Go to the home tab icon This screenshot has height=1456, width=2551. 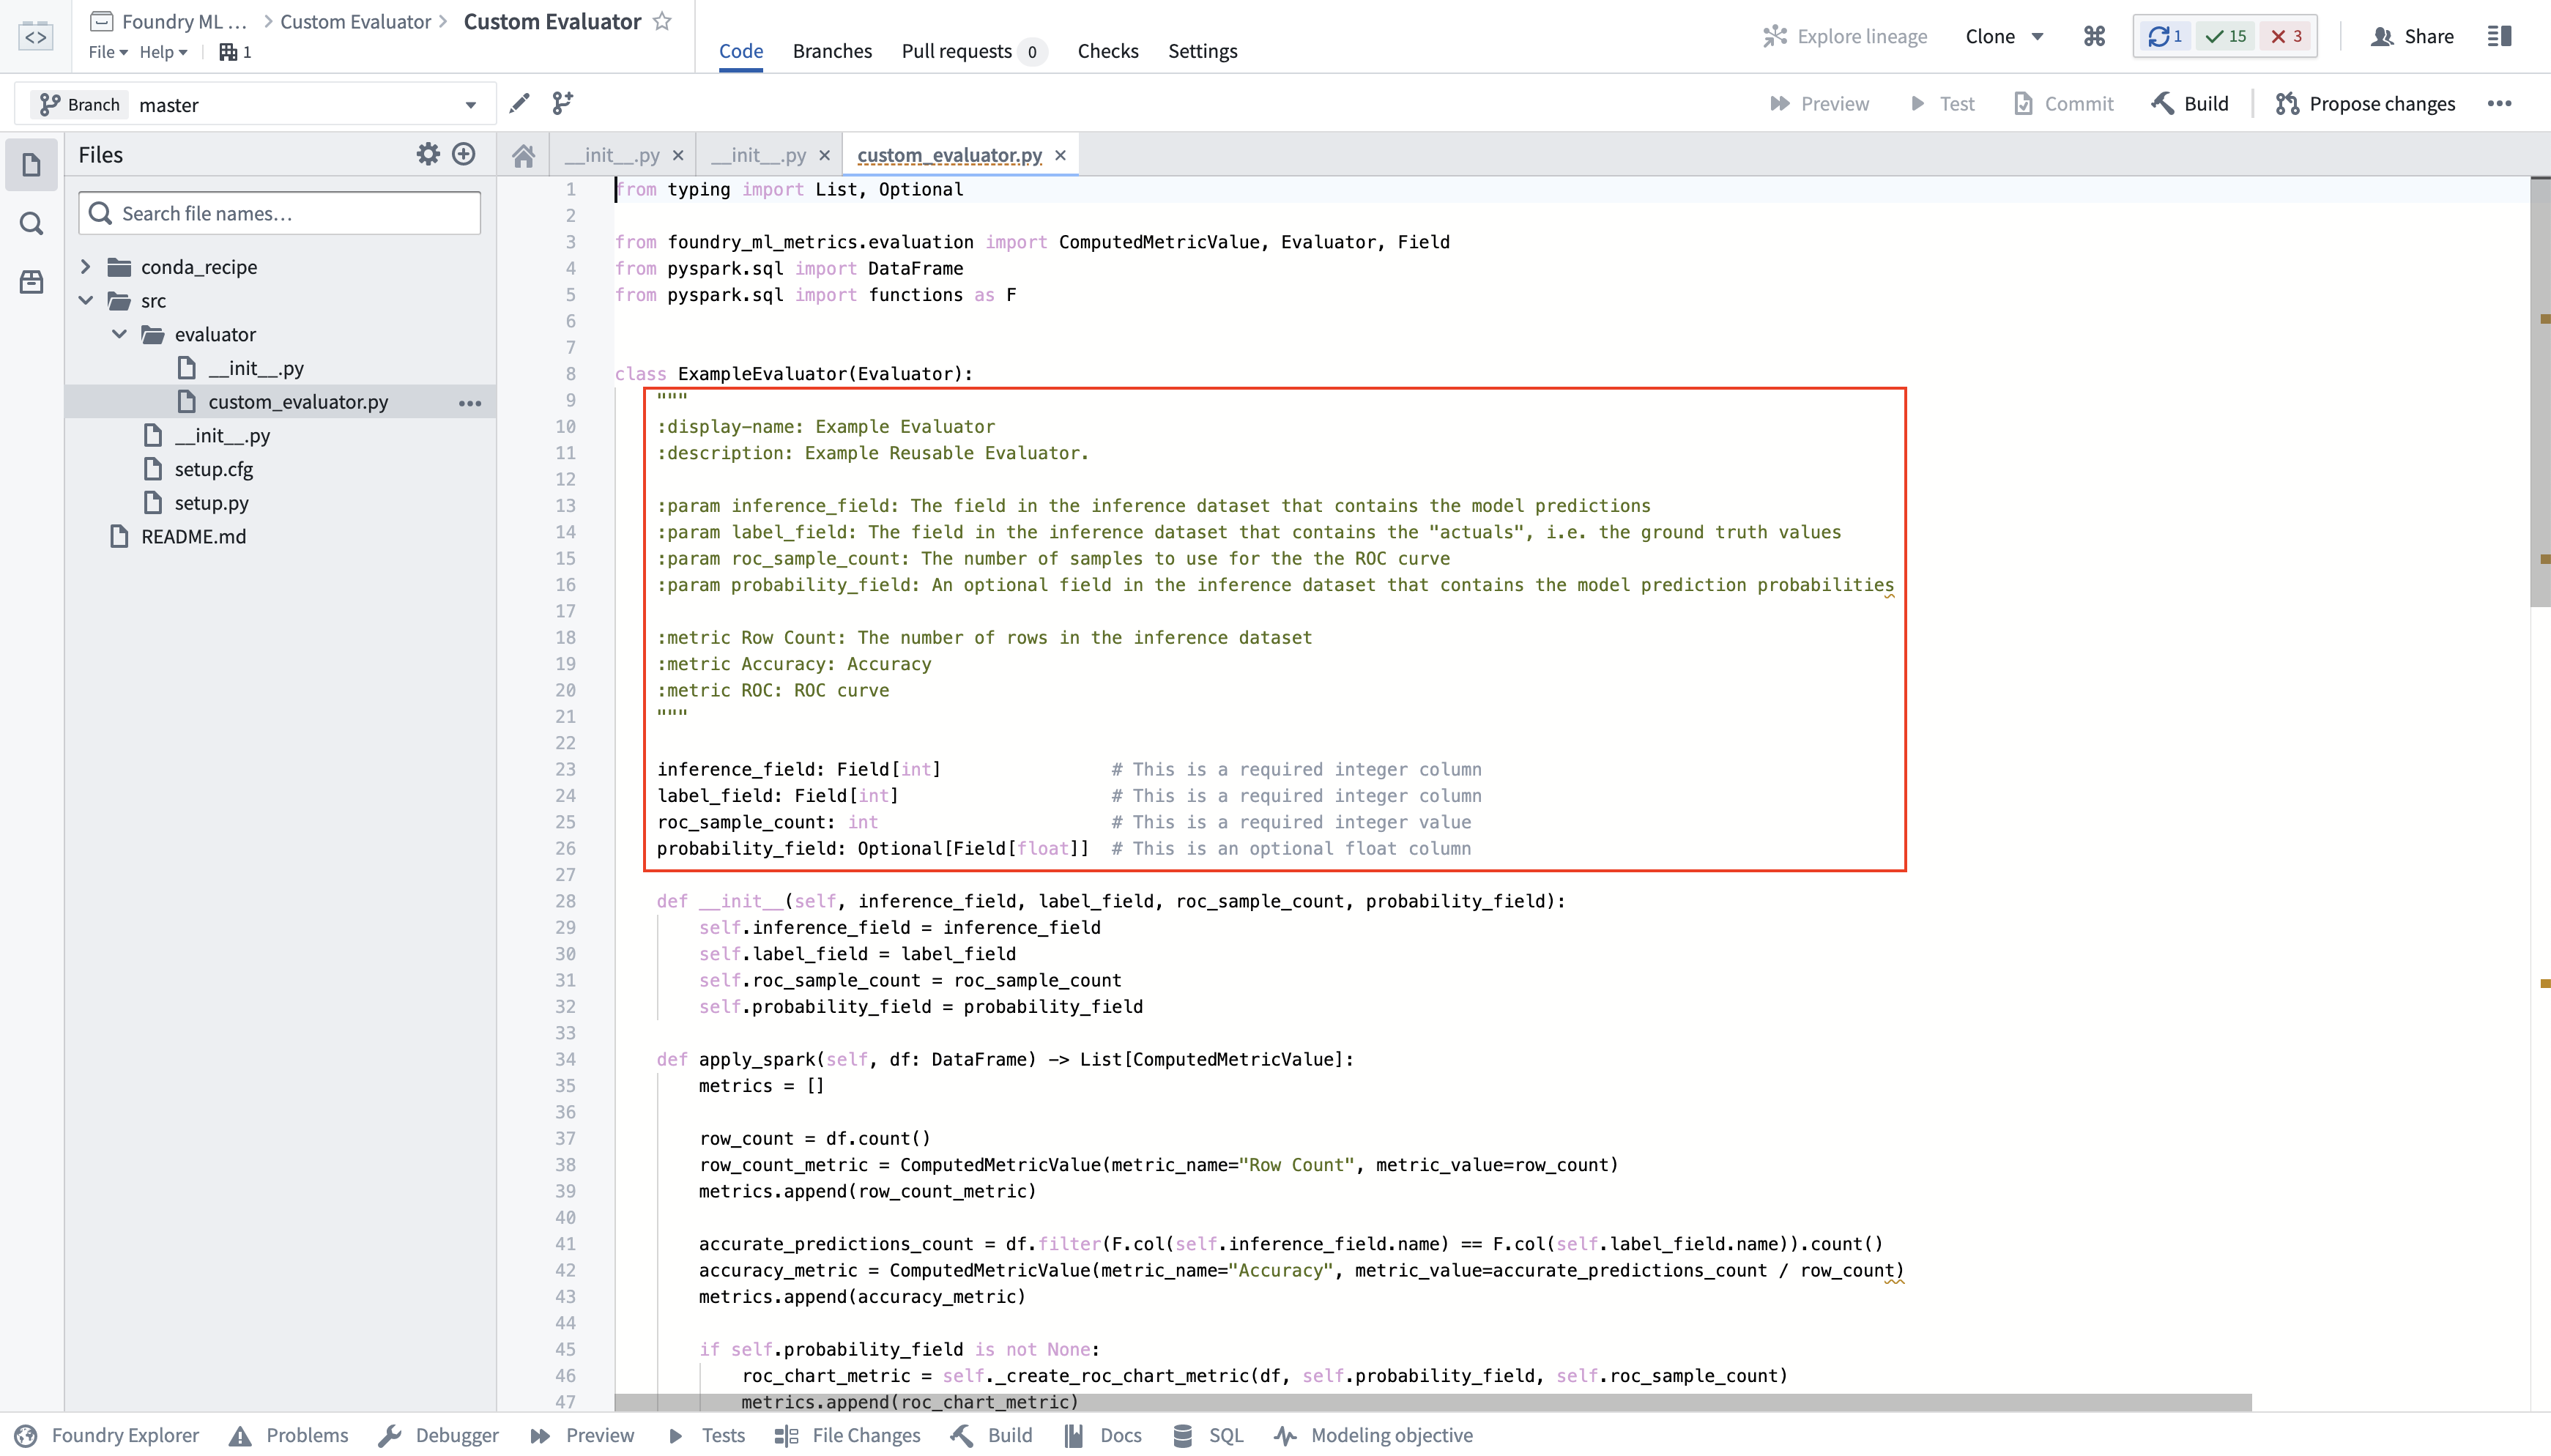tap(523, 155)
